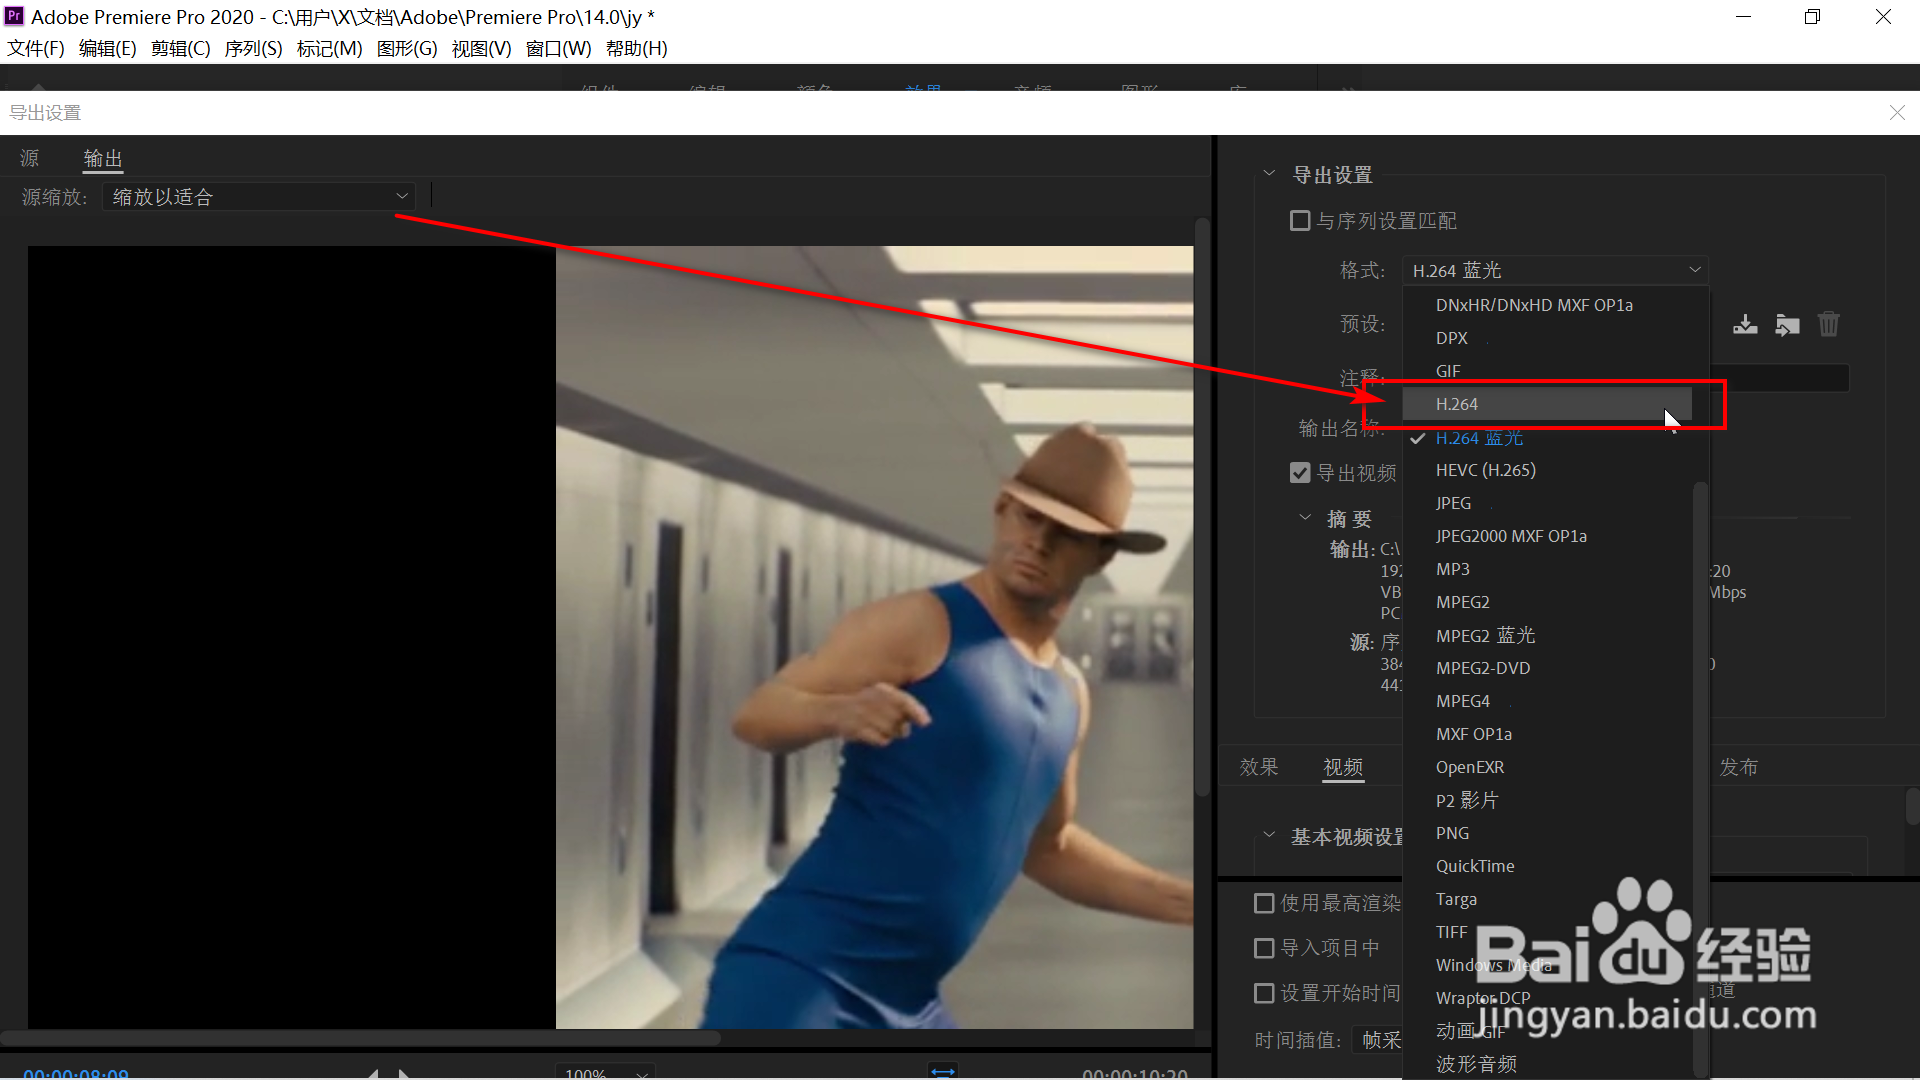Enable match sequence settings checkbox
This screenshot has height=1080, width=1920.
[1300, 220]
